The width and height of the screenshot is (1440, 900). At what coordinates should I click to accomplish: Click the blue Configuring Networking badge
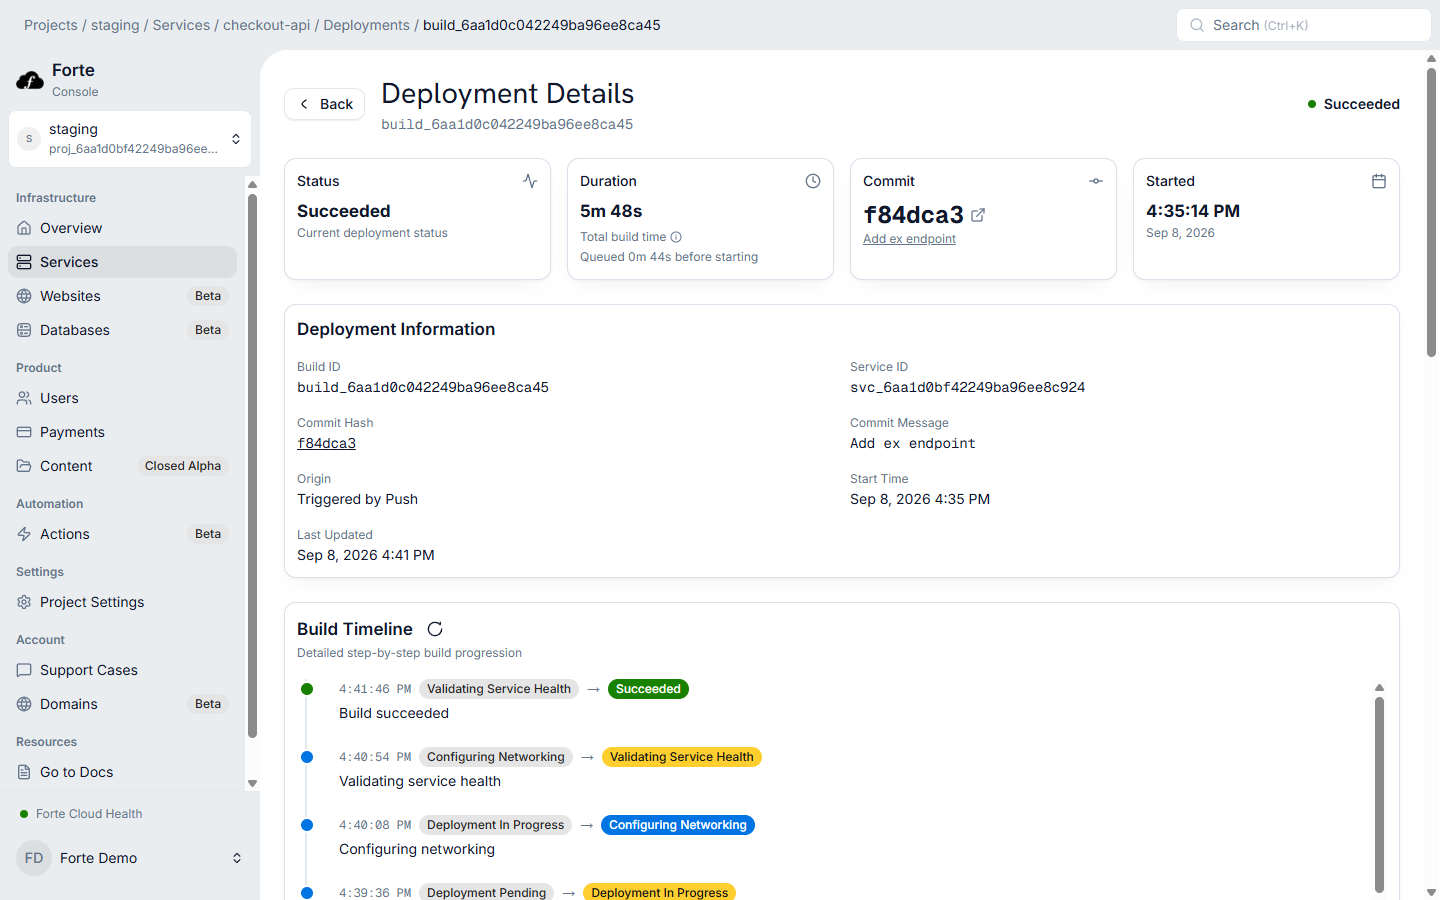678,825
